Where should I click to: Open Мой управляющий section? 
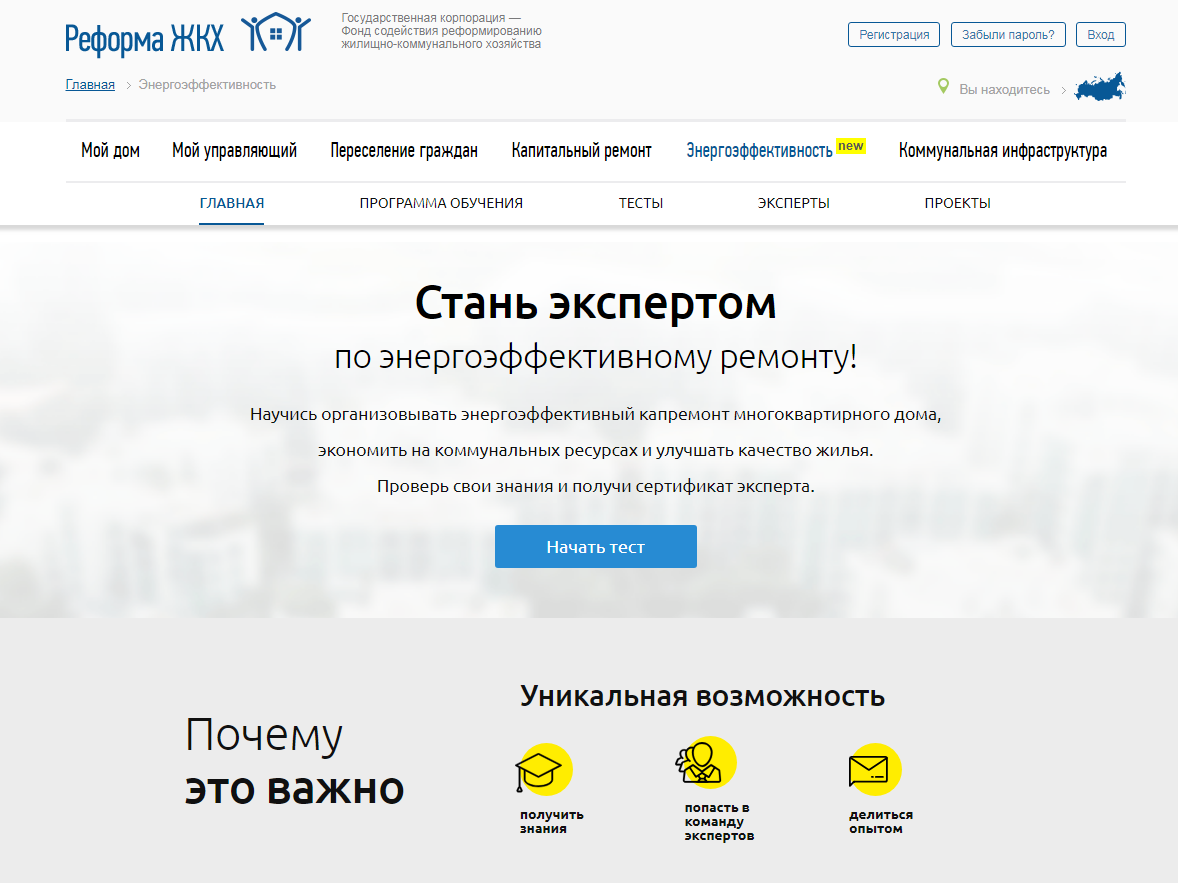234,151
